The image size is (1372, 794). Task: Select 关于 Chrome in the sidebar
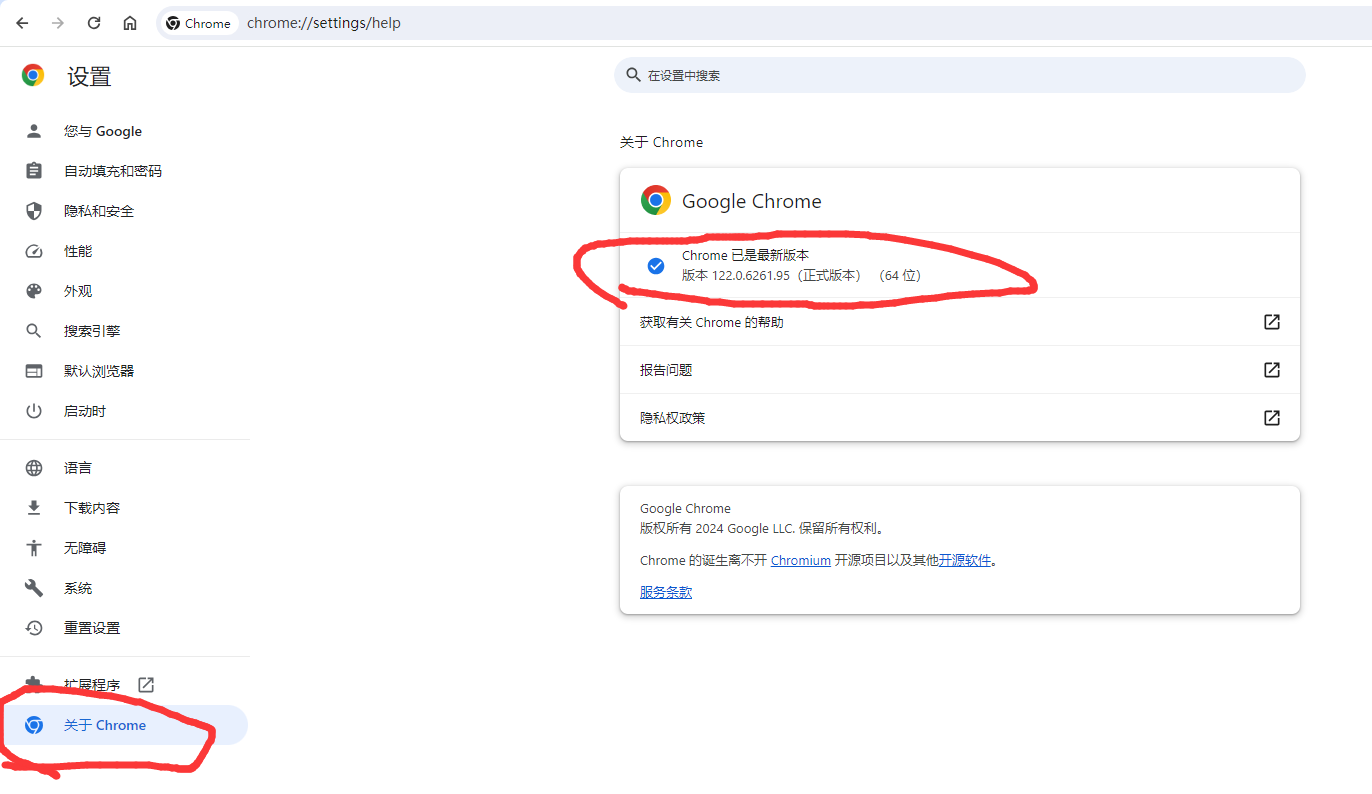point(124,725)
